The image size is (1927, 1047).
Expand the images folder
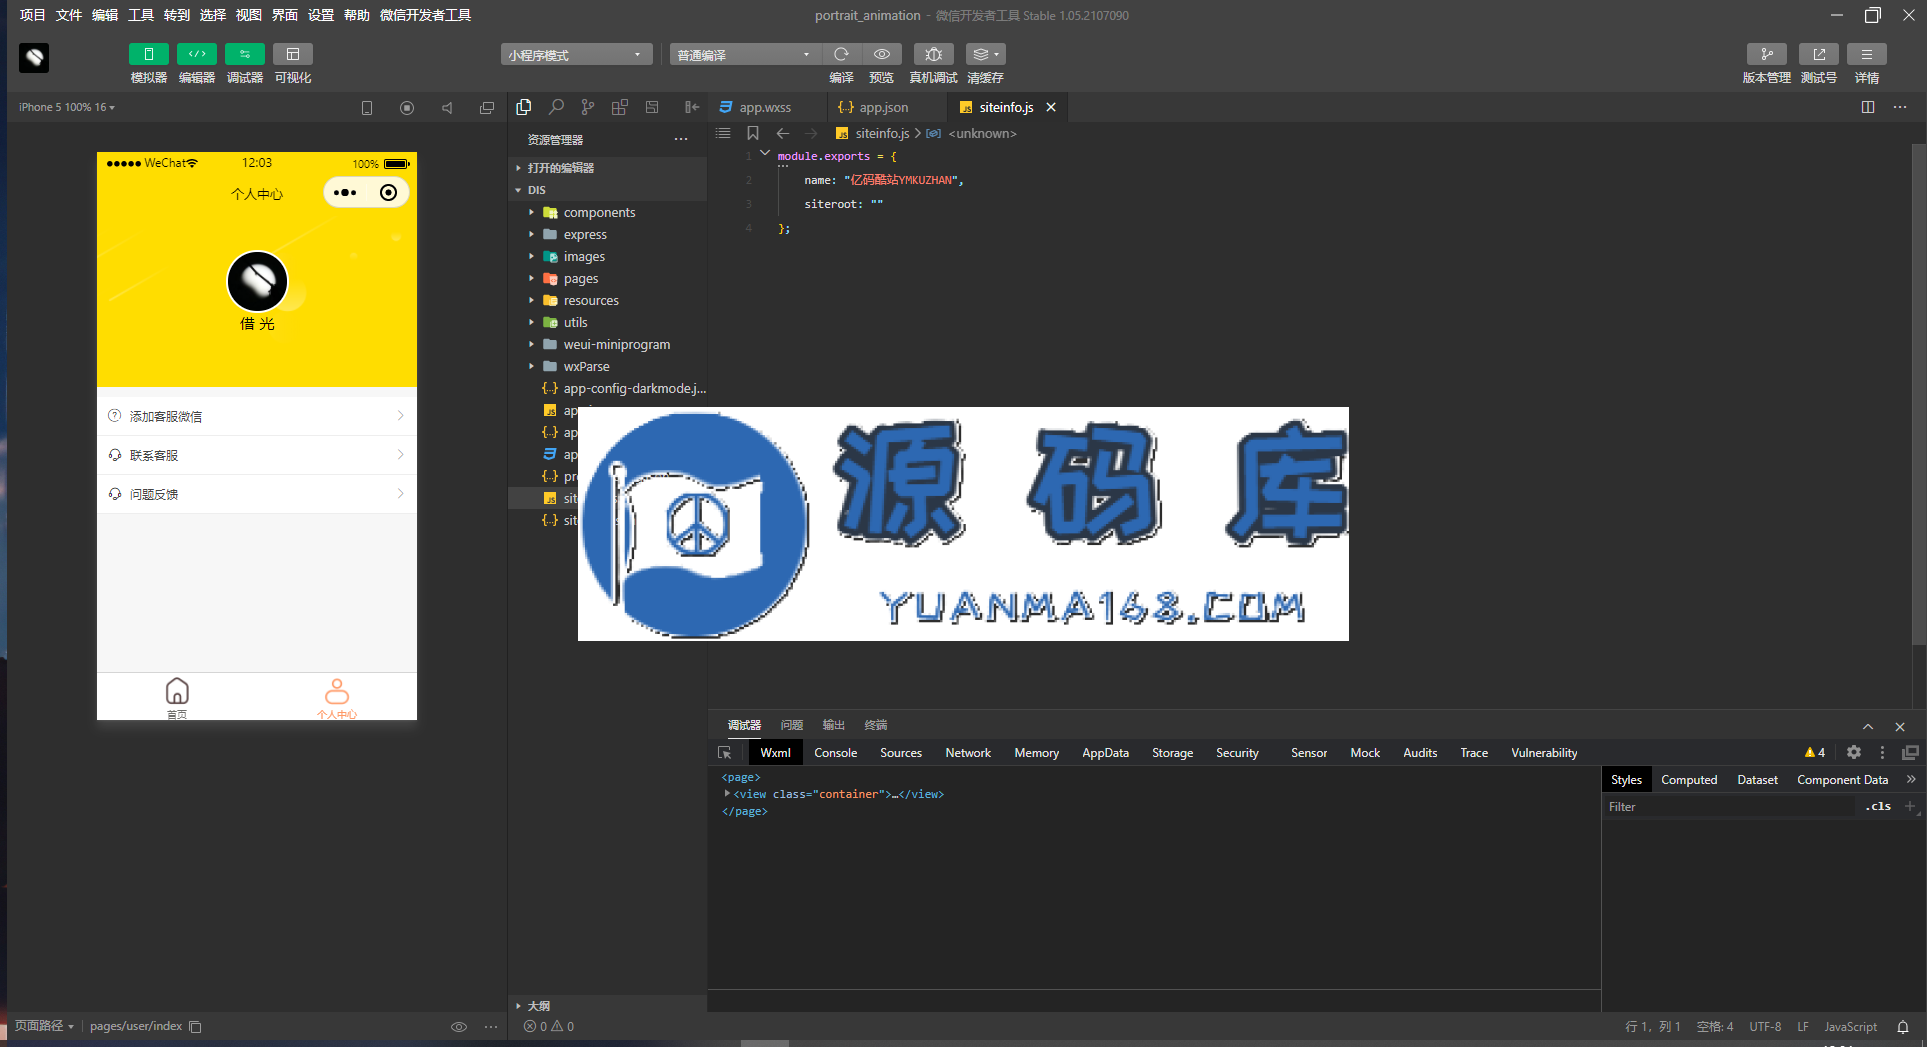tap(607, 256)
